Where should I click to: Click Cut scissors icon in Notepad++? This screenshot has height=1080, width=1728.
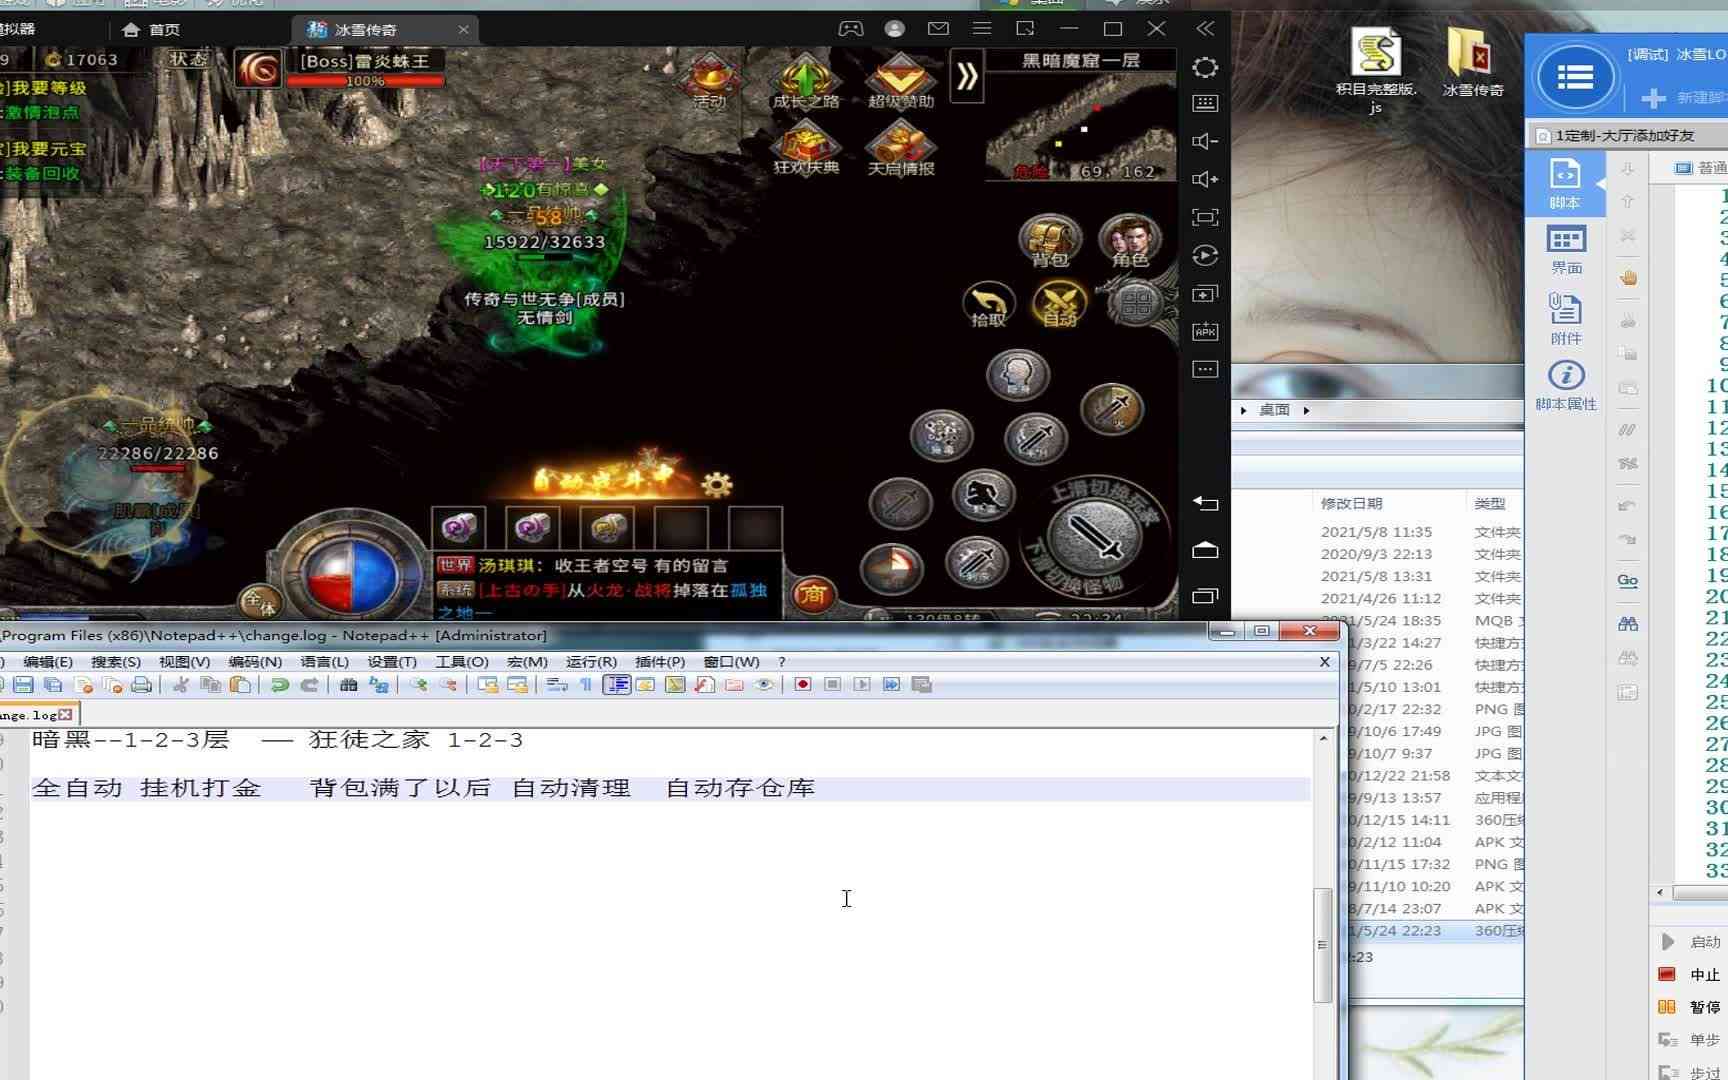pyautogui.click(x=181, y=685)
